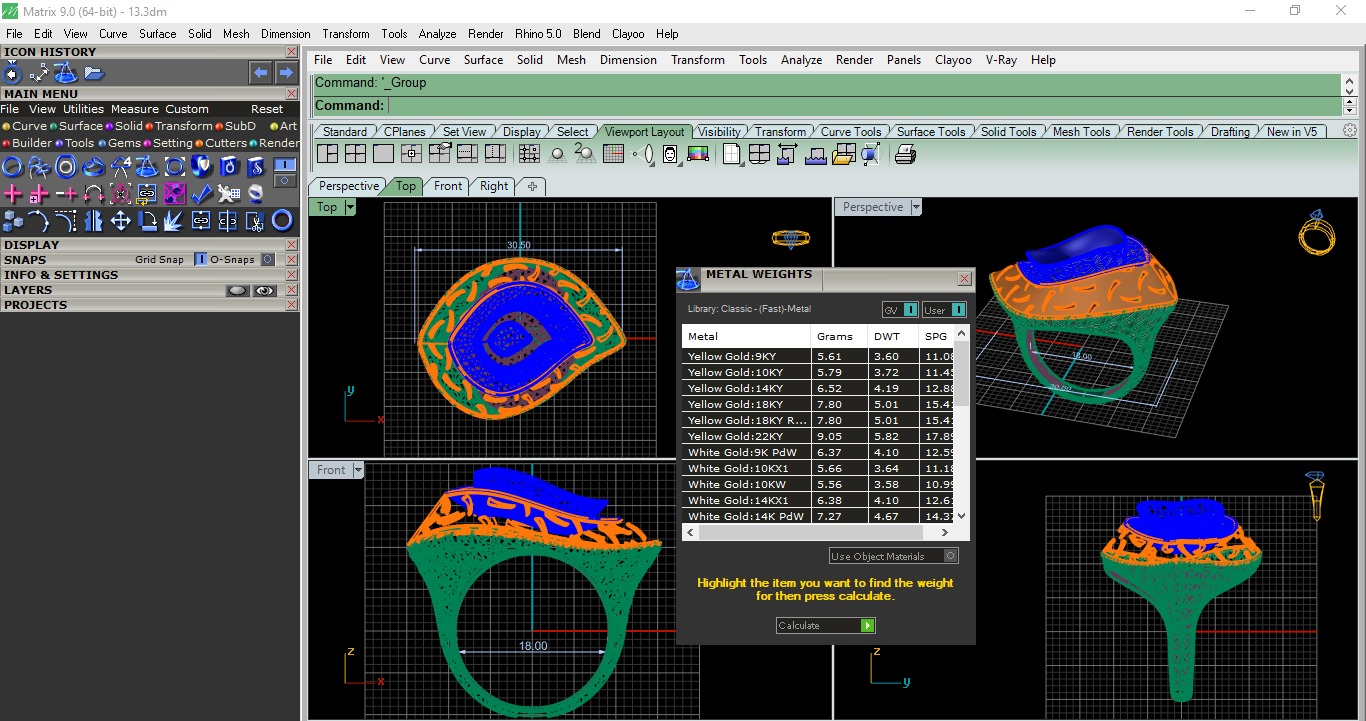
Task: Click the Command input field
Action: (864, 106)
